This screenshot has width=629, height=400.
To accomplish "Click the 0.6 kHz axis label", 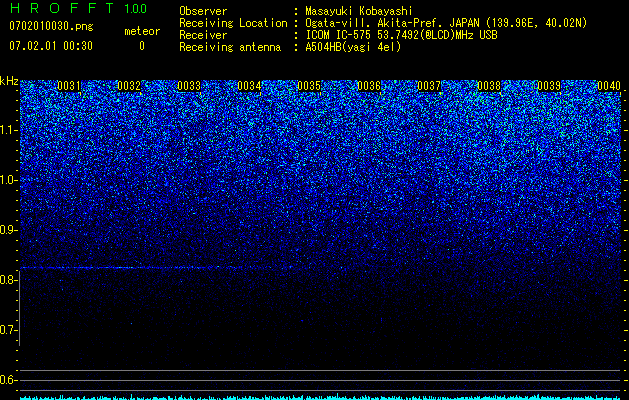I will 9,380.
